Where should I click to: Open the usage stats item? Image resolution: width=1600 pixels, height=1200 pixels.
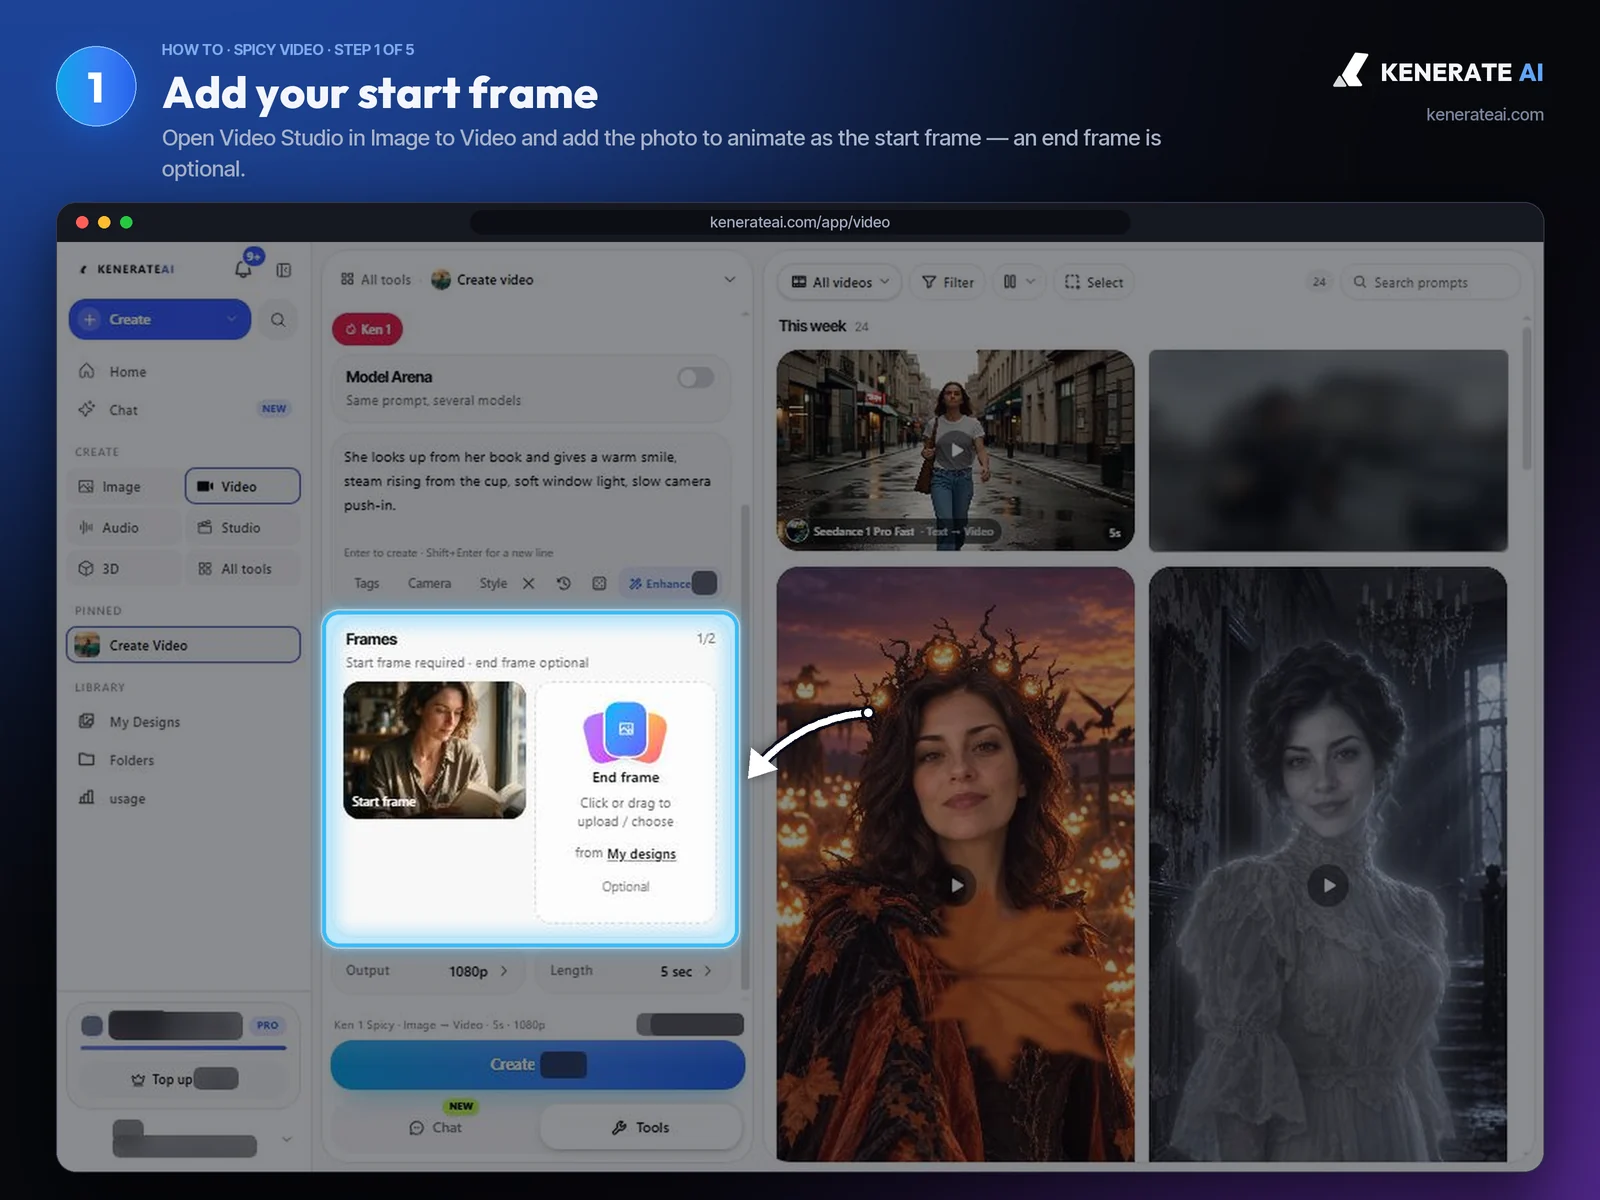pos(184,798)
